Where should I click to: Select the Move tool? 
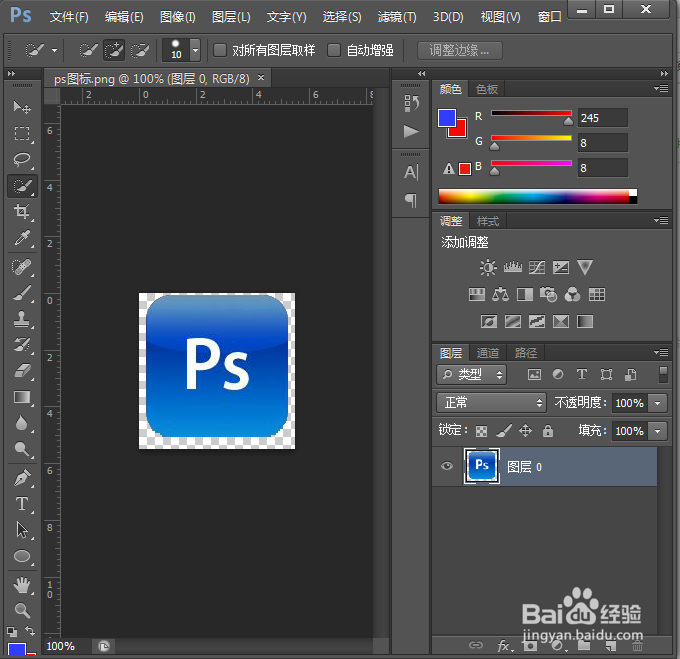coord(22,107)
